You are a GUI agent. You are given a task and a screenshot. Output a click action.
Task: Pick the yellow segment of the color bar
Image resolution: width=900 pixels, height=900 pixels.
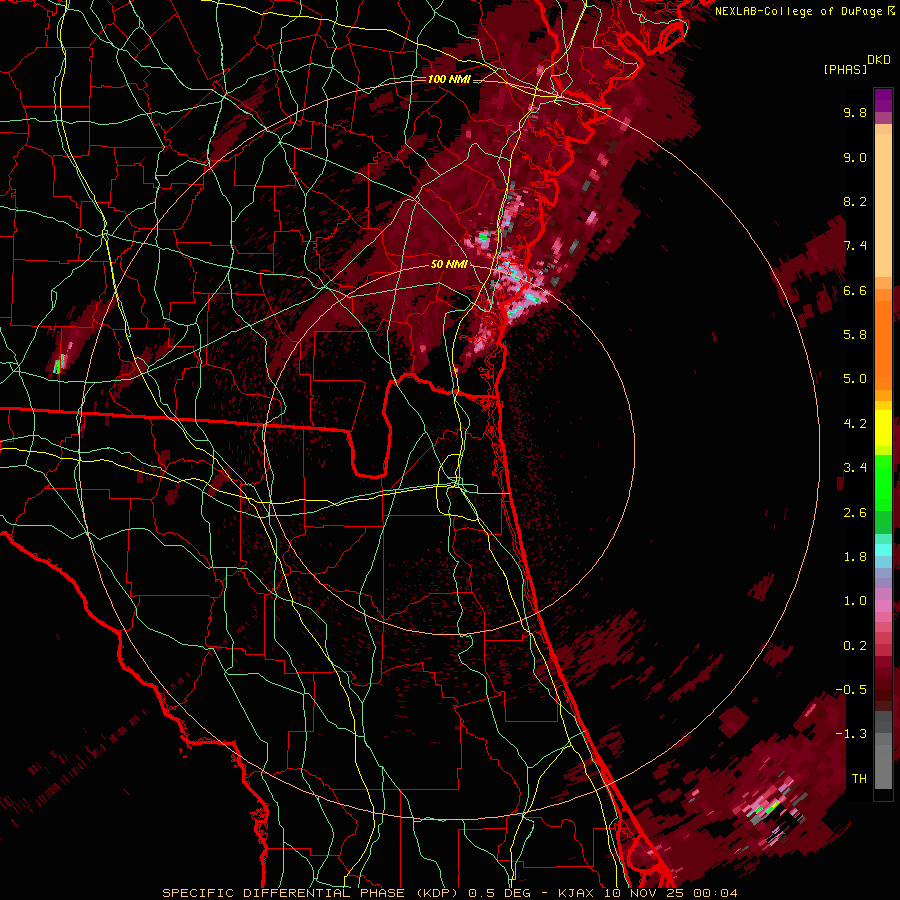pyautogui.click(x=883, y=428)
